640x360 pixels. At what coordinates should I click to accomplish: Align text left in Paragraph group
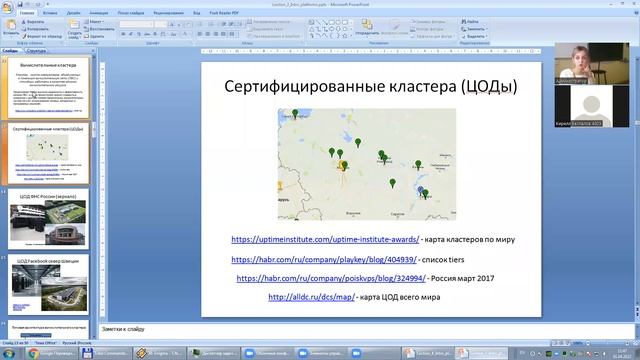point(200,34)
